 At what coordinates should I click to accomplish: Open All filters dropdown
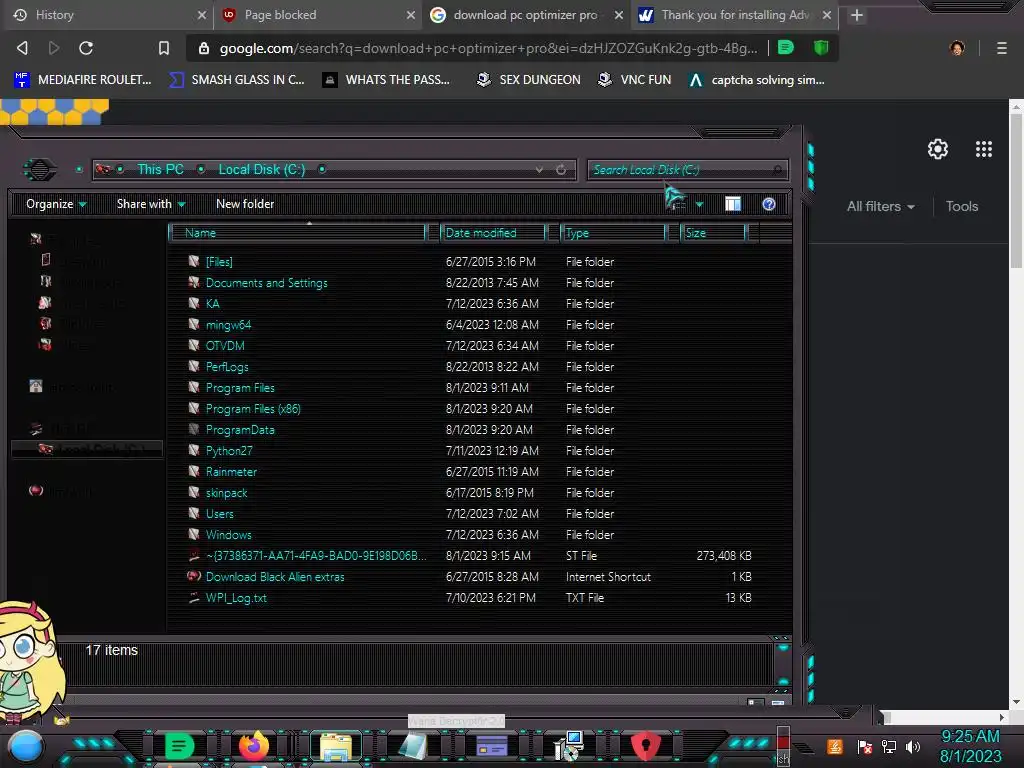pyautogui.click(x=880, y=206)
